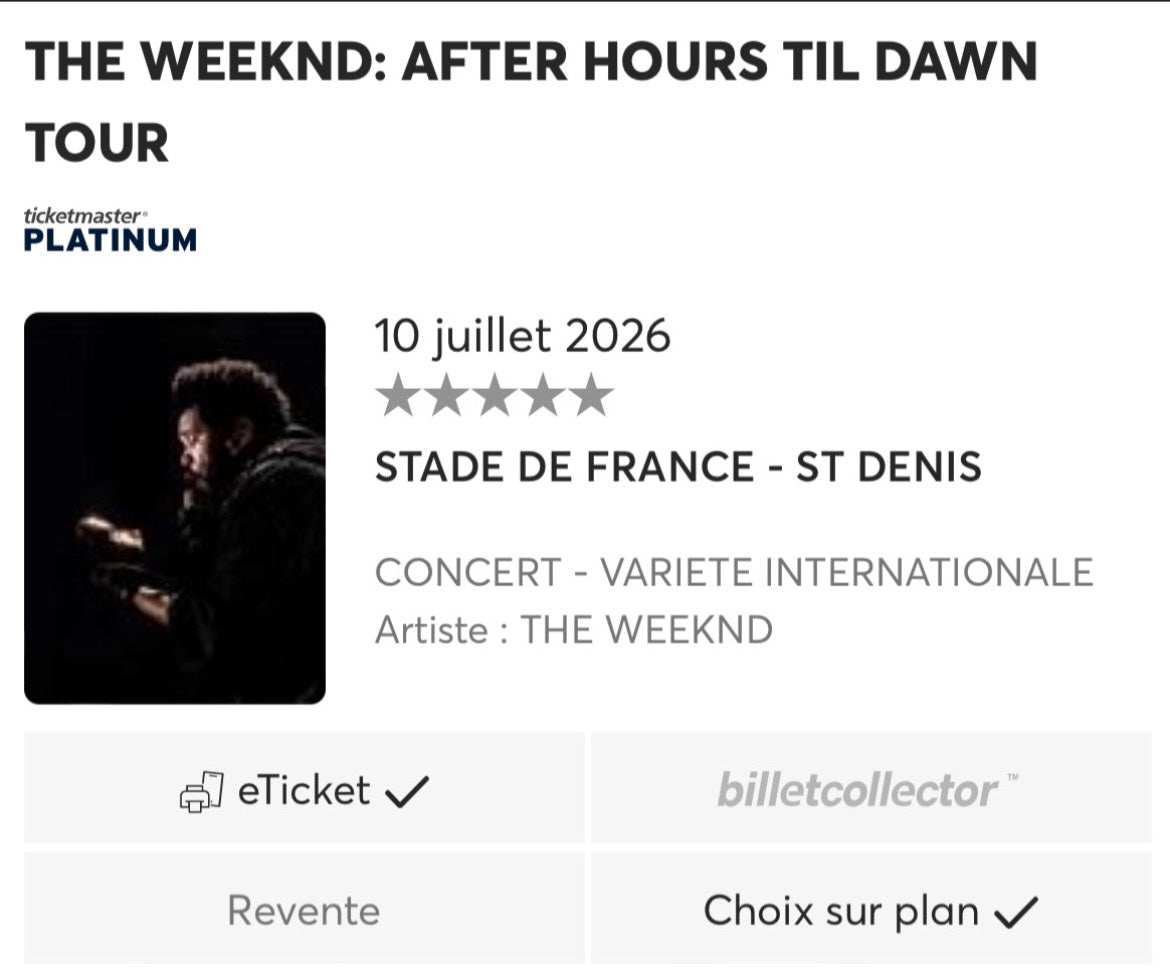This screenshot has width=1170, height=968.
Task: Rate with the first star
Action: [x=396, y=396]
